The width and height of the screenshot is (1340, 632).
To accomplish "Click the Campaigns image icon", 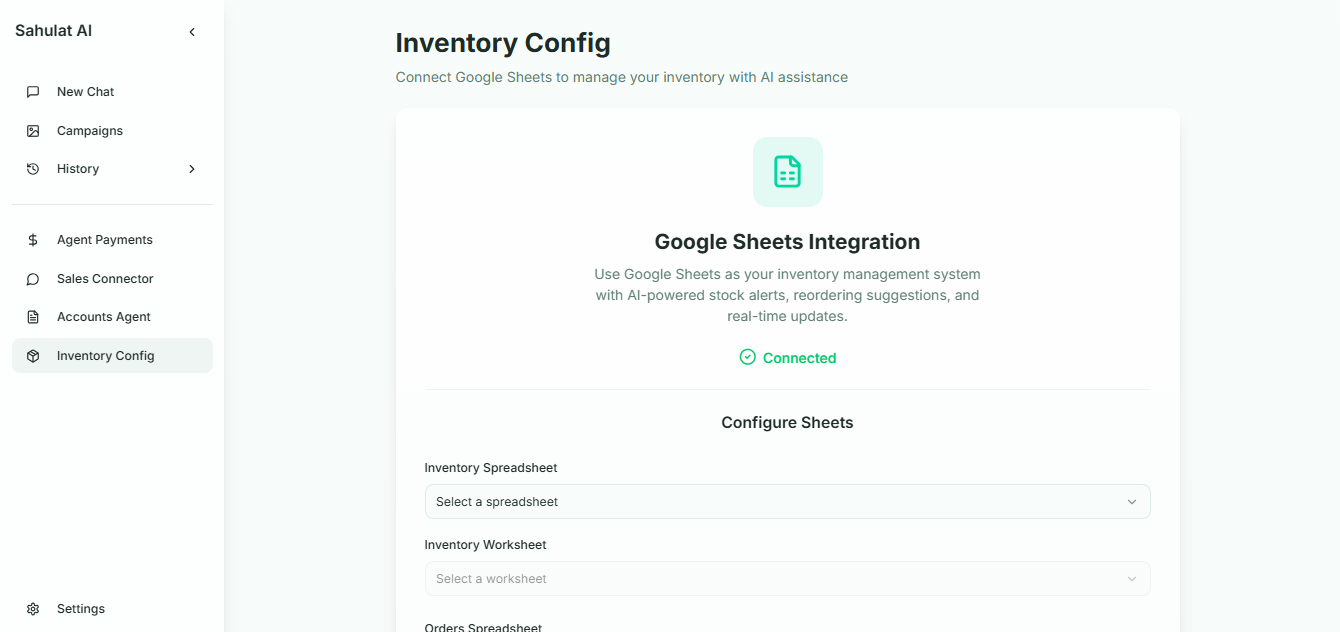I will click(x=33, y=131).
